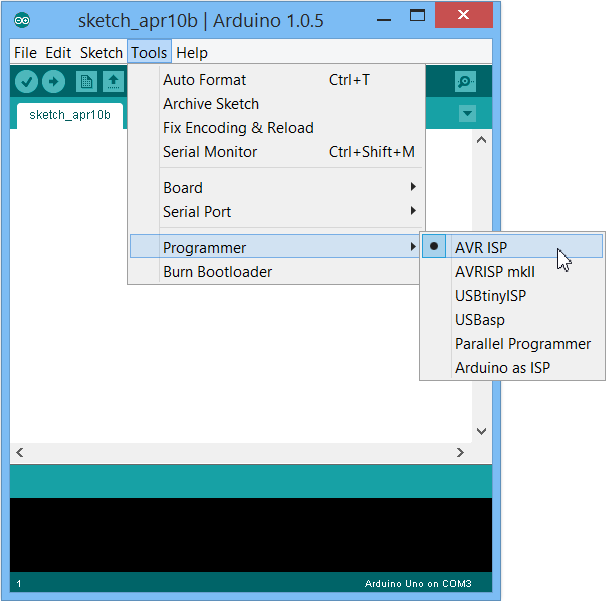Switch to sketch_apr10b tab
The height and width of the screenshot is (601, 606).
point(70,115)
